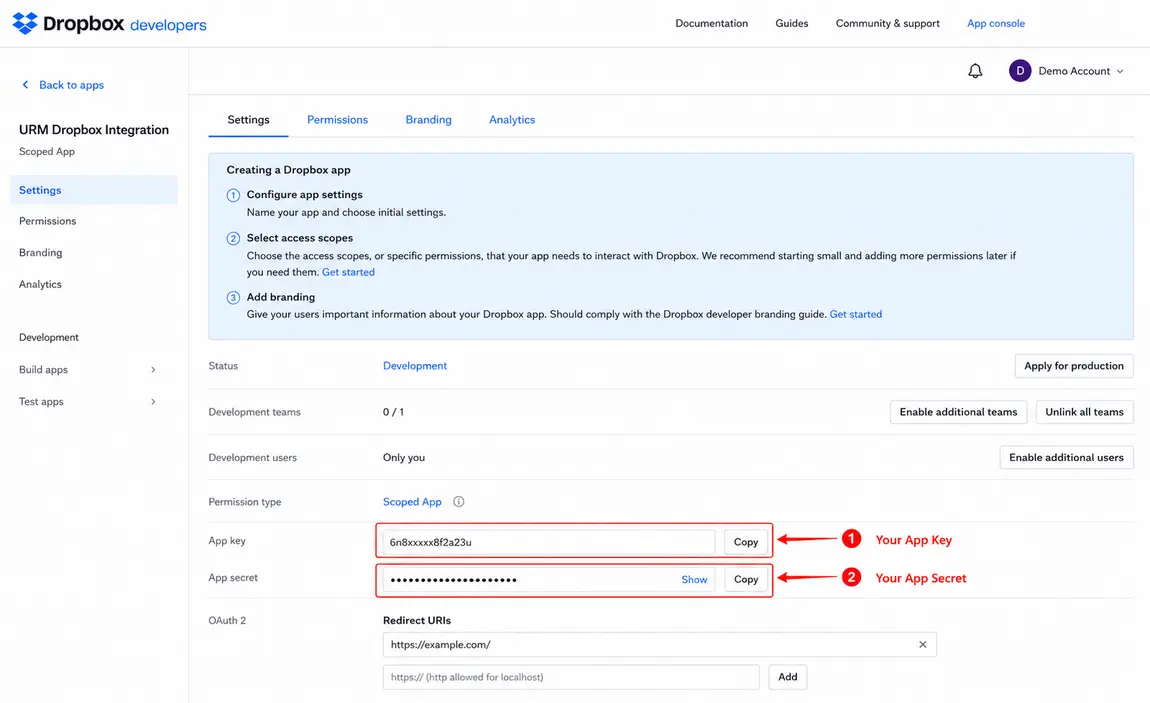Open Get started link for branding guide
The width and height of the screenshot is (1150, 703).
[x=856, y=314]
